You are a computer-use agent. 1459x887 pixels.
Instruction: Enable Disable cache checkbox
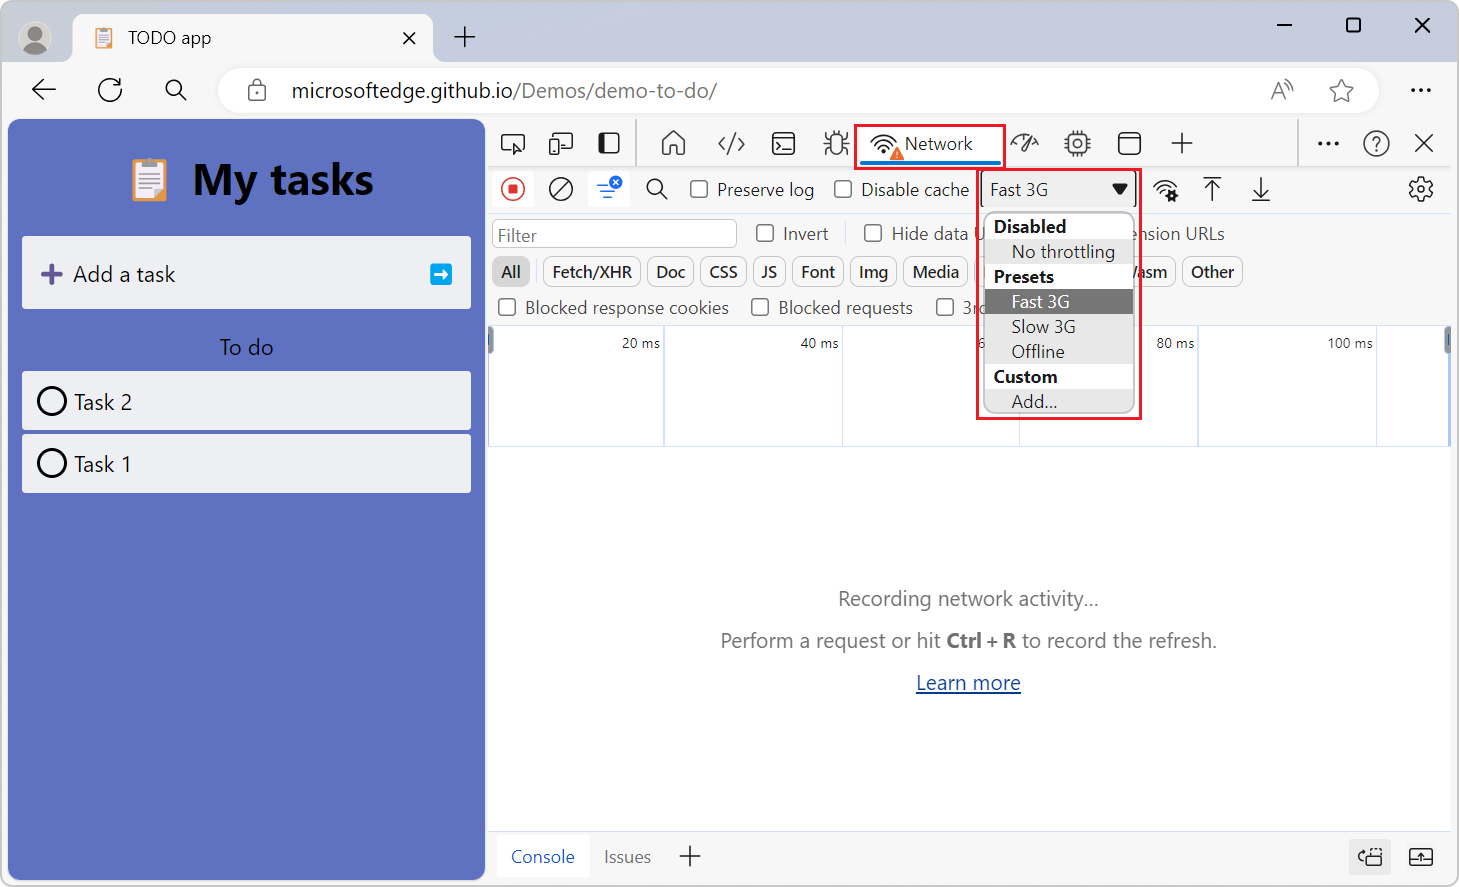tap(844, 189)
